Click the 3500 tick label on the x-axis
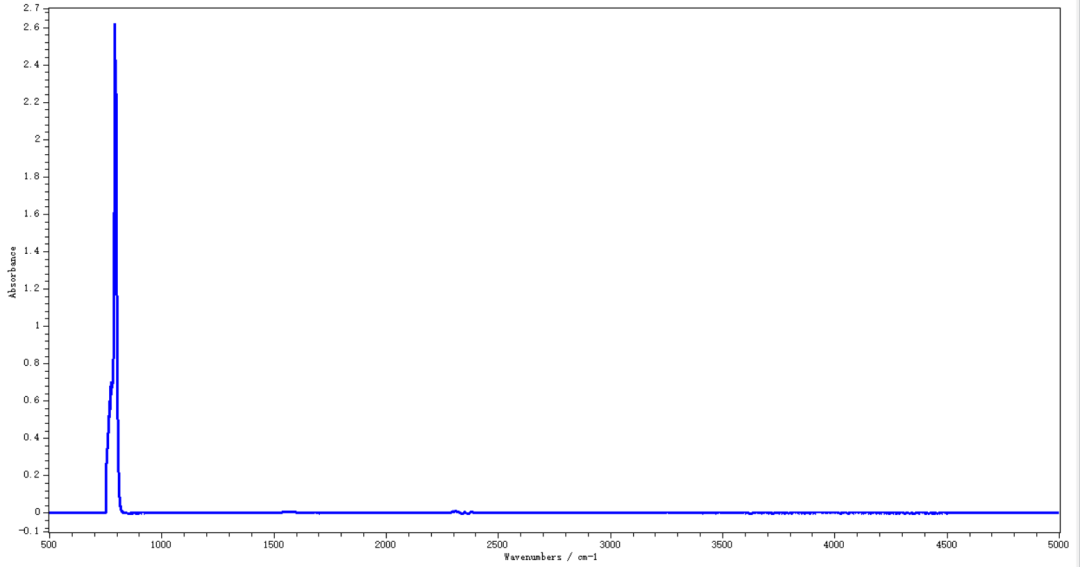Screen dimensions: 1080x567 pyautogui.click(x=723, y=544)
